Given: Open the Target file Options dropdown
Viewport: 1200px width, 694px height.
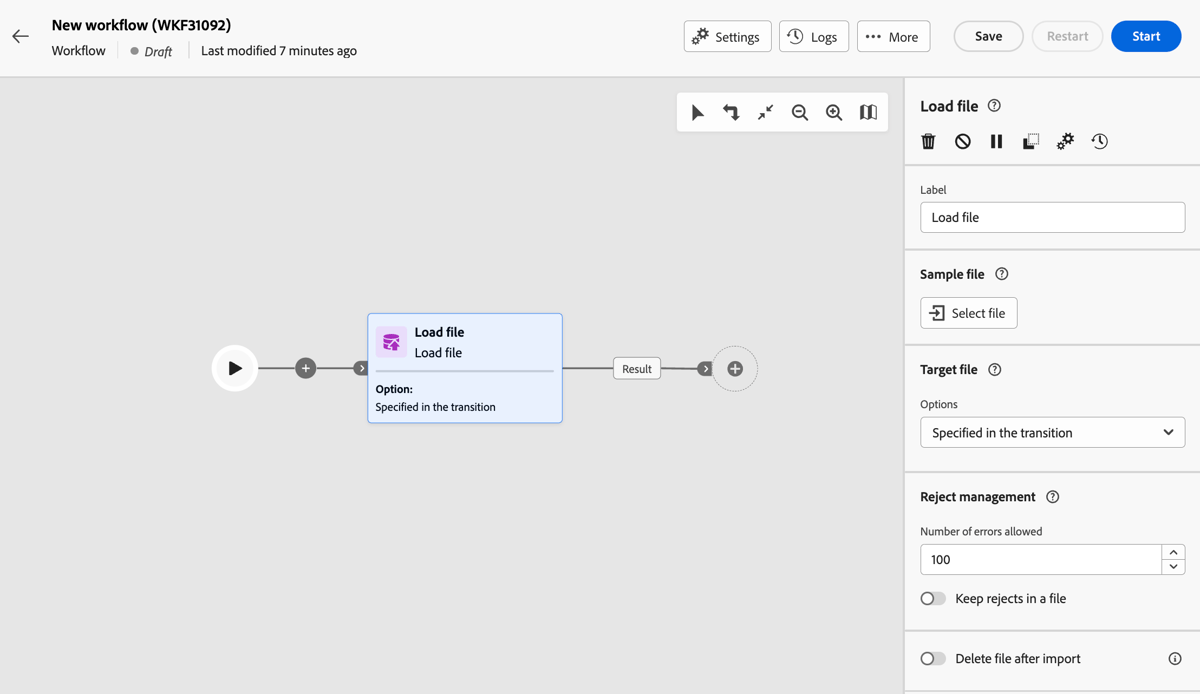Looking at the screenshot, I should tap(1052, 432).
